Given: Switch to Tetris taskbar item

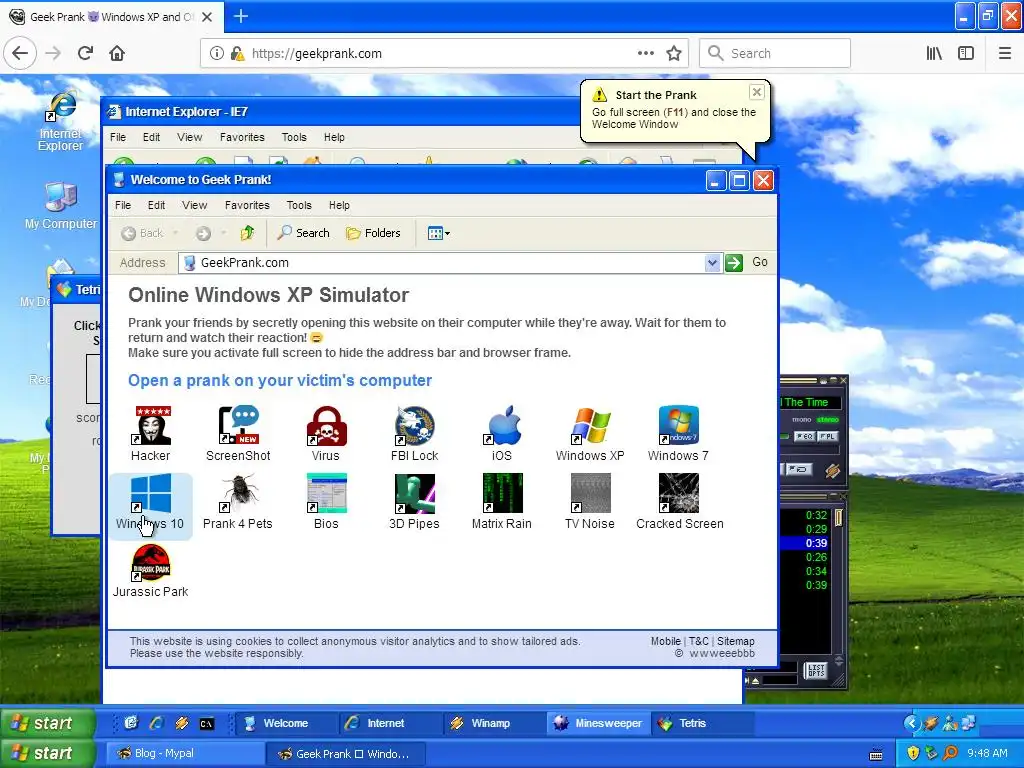Looking at the screenshot, I should click(702, 723).
